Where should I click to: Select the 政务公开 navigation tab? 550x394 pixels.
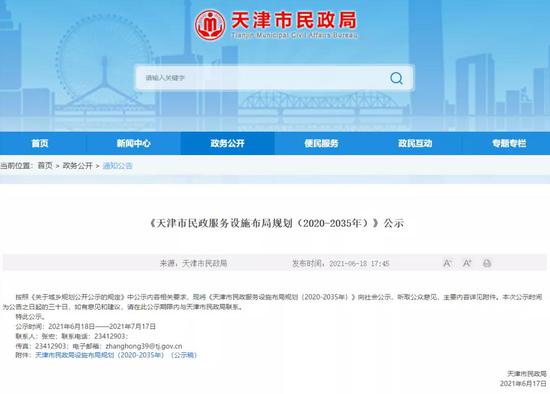coord(227,143)
